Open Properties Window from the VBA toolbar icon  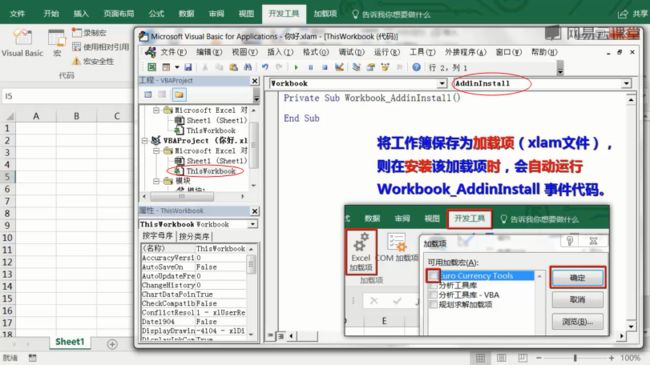tap(371, 67)
